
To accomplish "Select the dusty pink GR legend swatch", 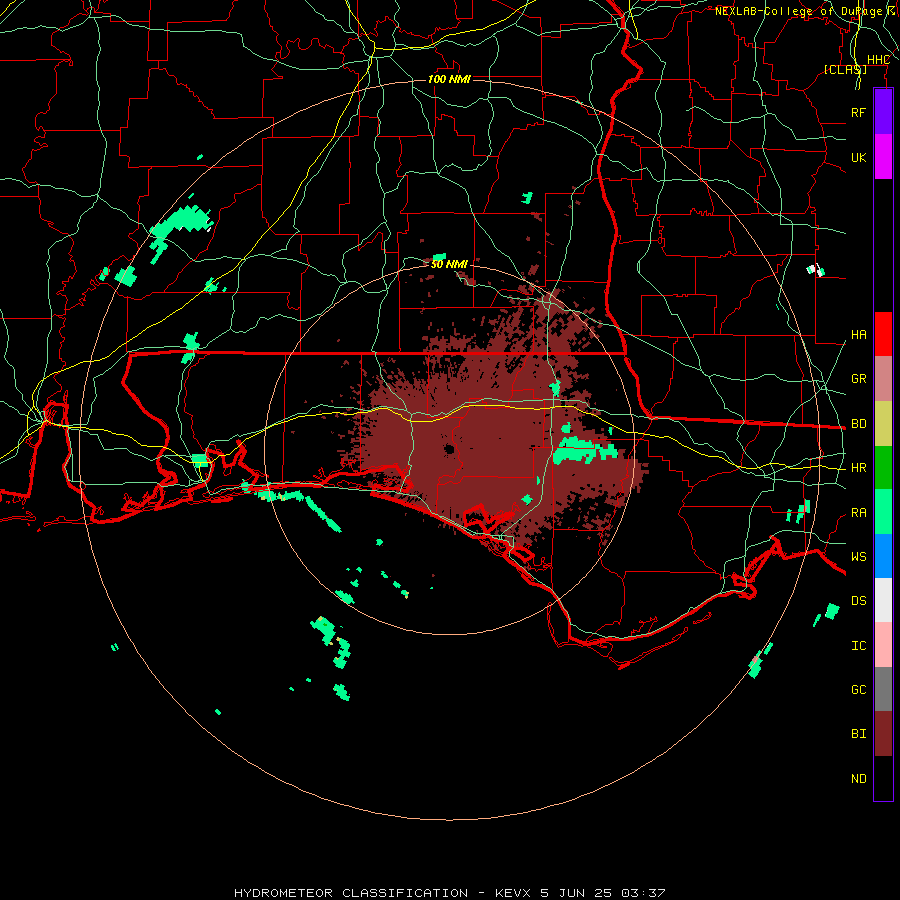I will pyautogui.click(x=883, y=379).
